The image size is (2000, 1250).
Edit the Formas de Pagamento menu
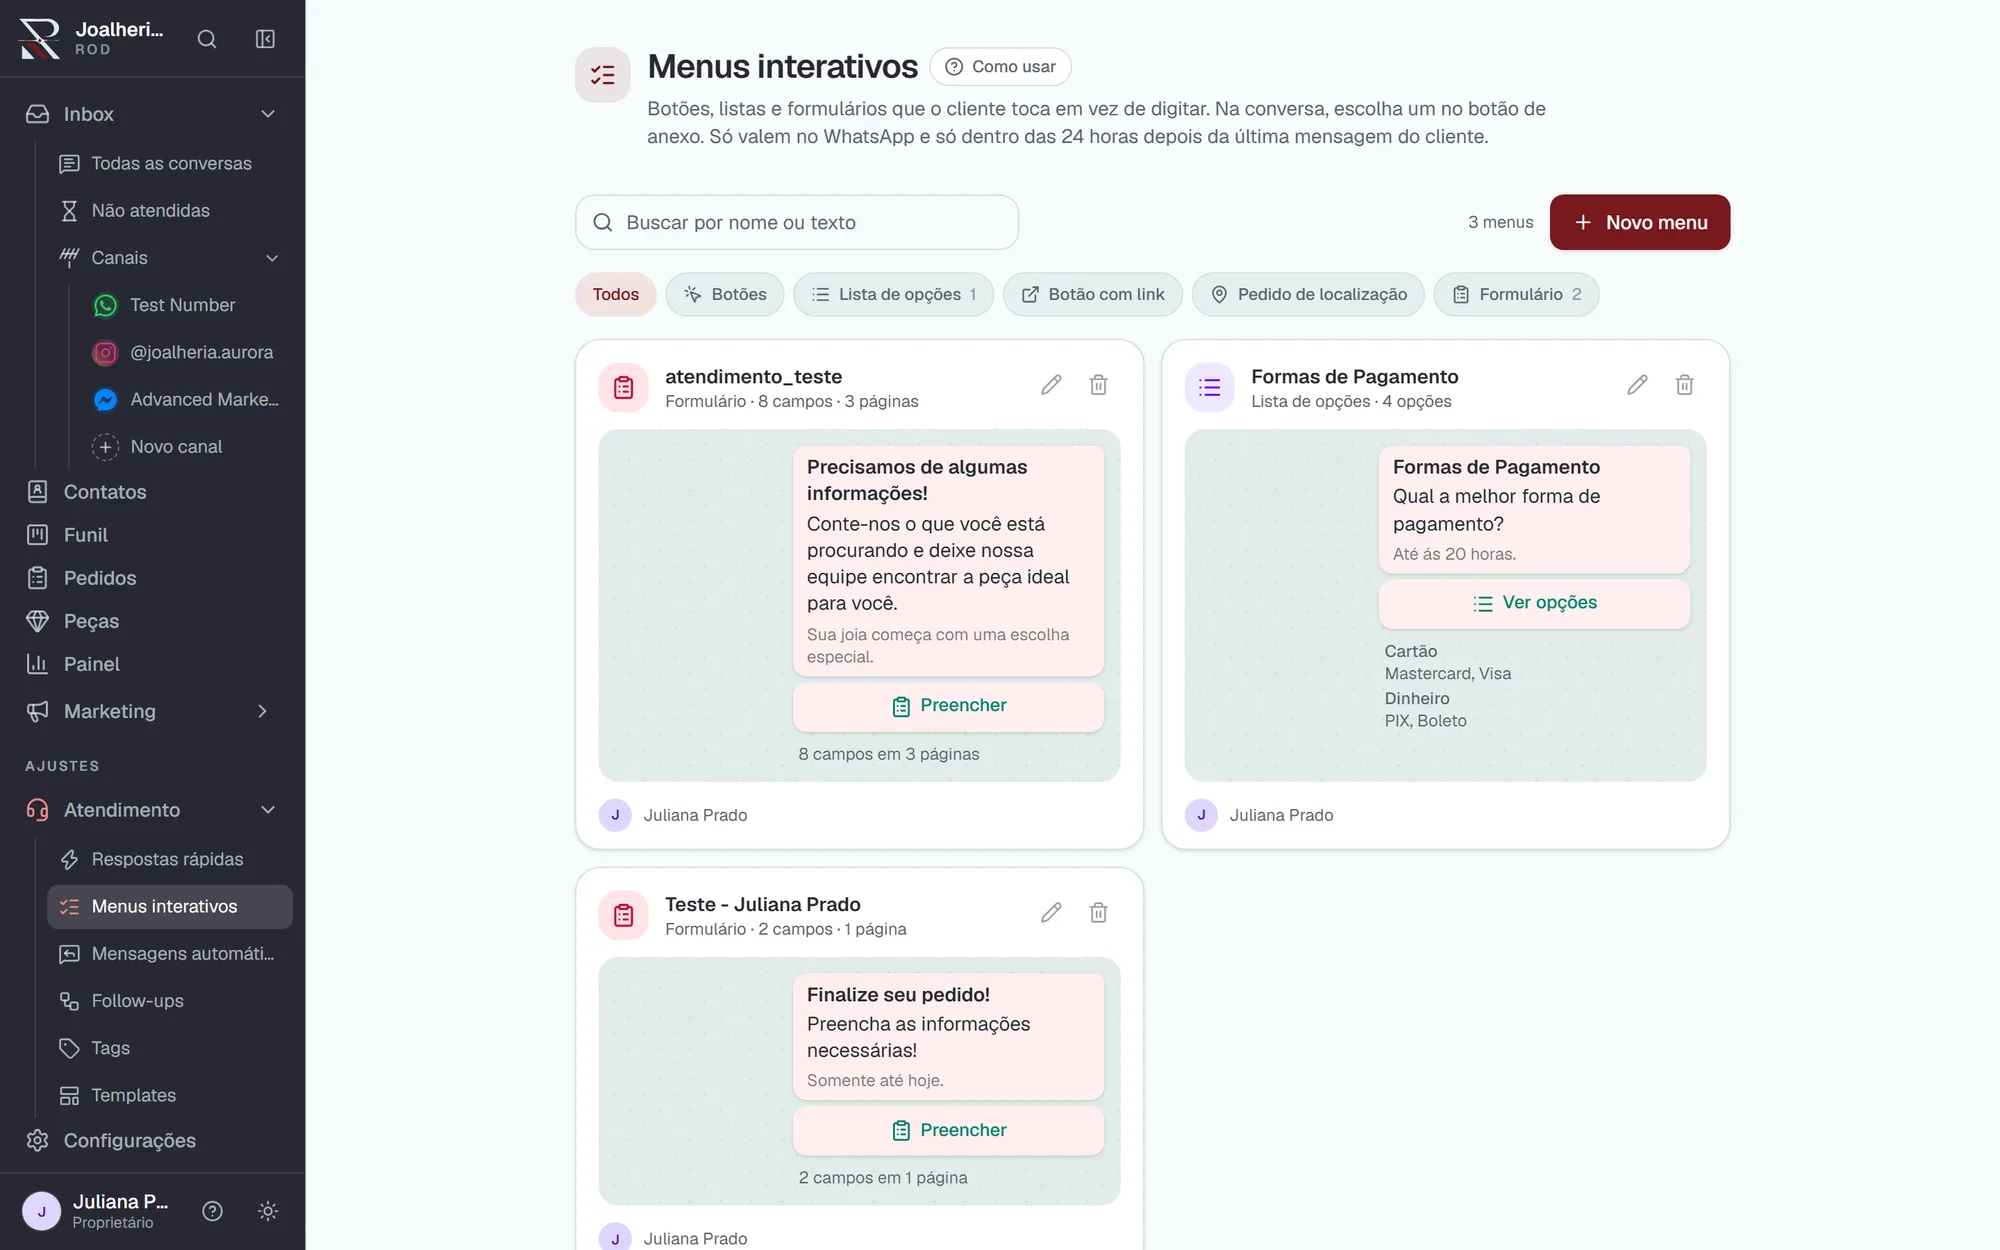(x=1637, y=385)
